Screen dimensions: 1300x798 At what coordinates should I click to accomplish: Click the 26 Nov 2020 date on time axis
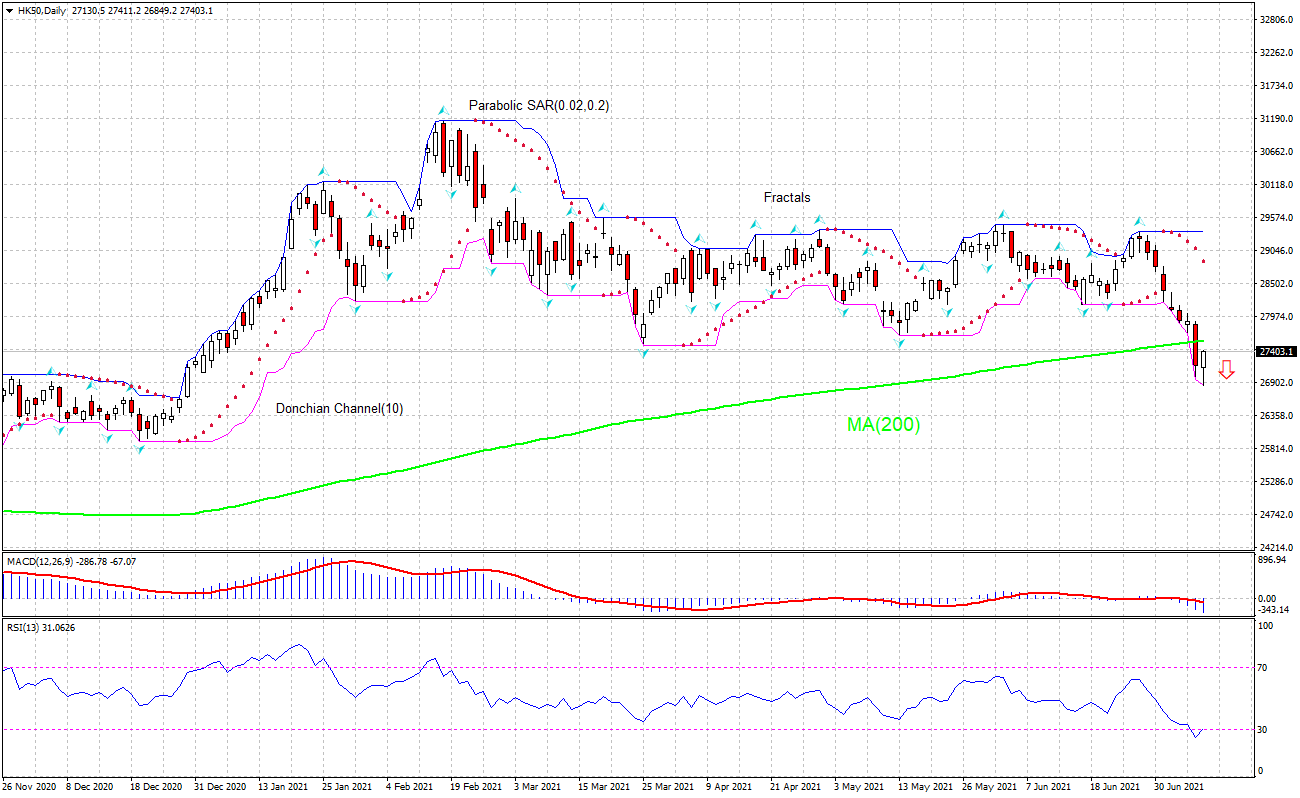pyautogui.click(x=30, y=786)
